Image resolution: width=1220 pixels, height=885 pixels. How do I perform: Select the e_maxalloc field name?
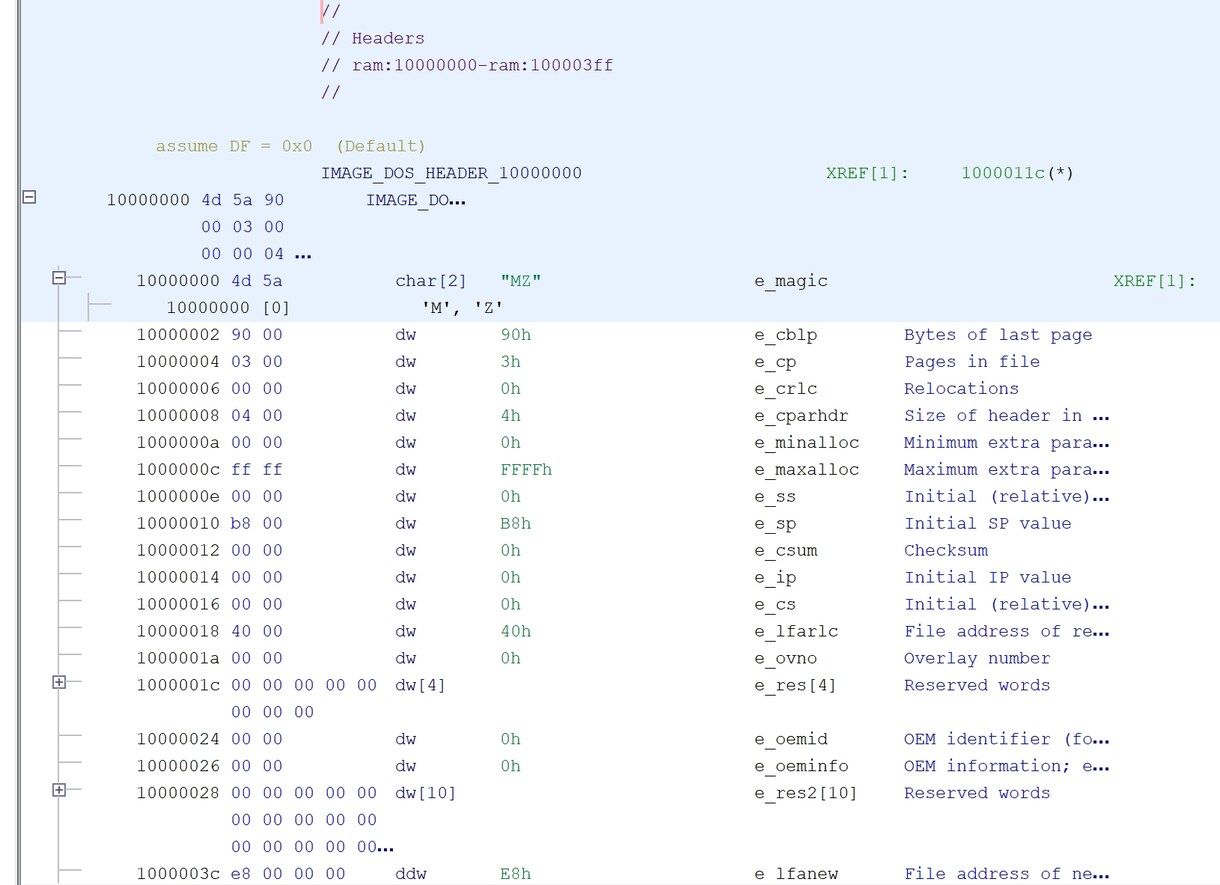click(806, 470)
